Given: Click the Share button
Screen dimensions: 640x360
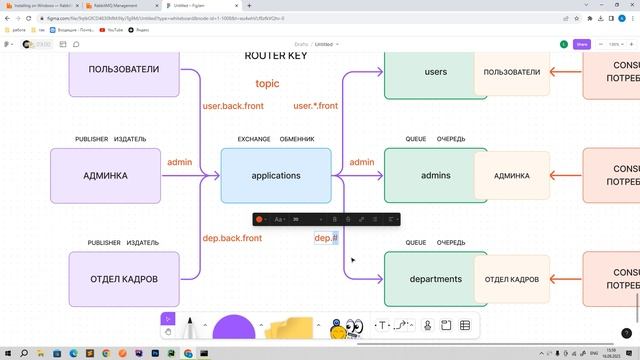Looking at the screenshot, I should click(x=582, y=44).
